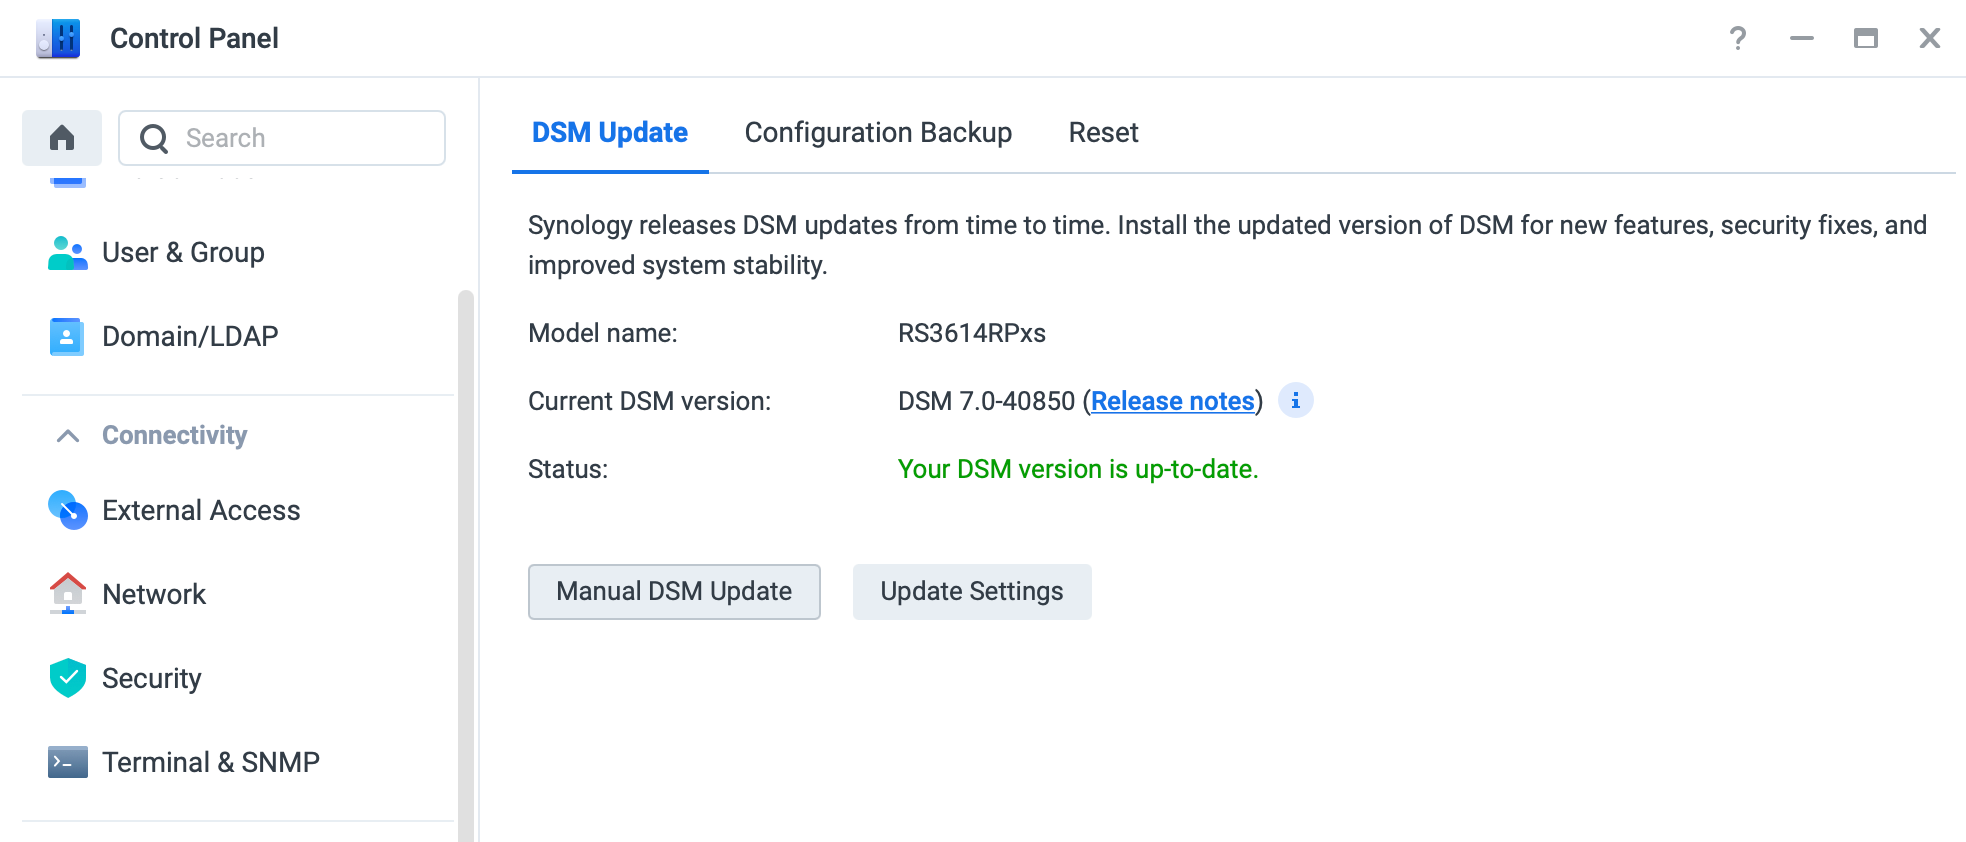Switch to the Reset tab
Image resolution: width=1966 pixels, height=842 pixels.
pos(1103,133)
